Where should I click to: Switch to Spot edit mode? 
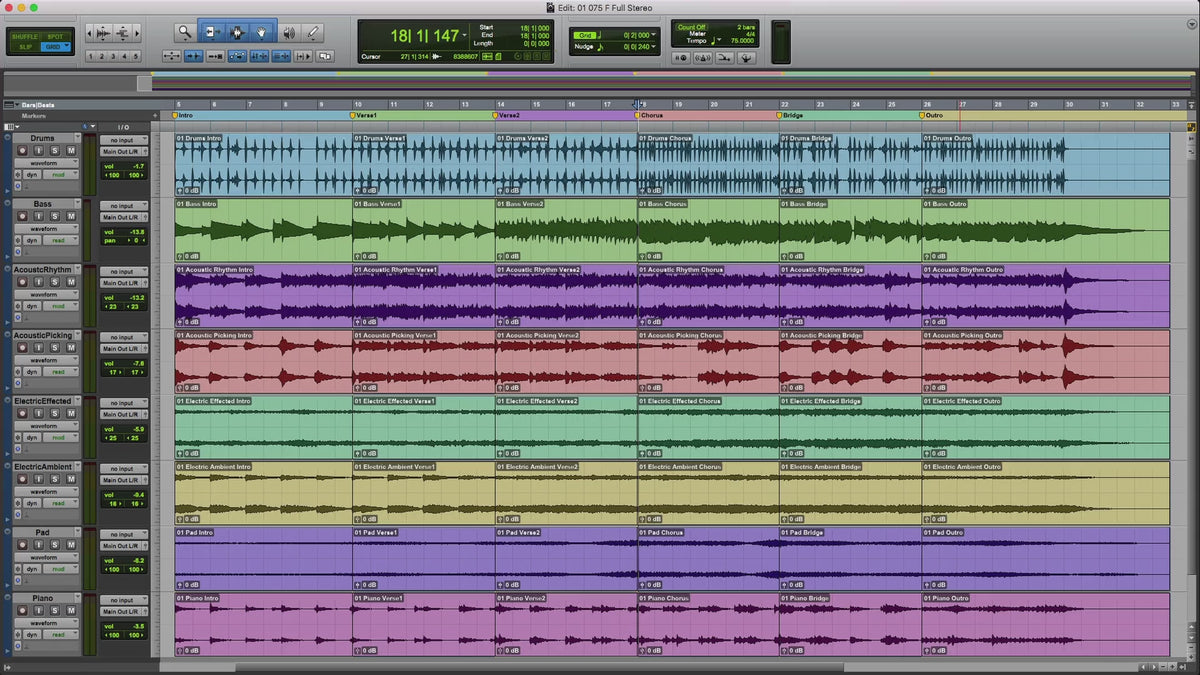(55, 36)
